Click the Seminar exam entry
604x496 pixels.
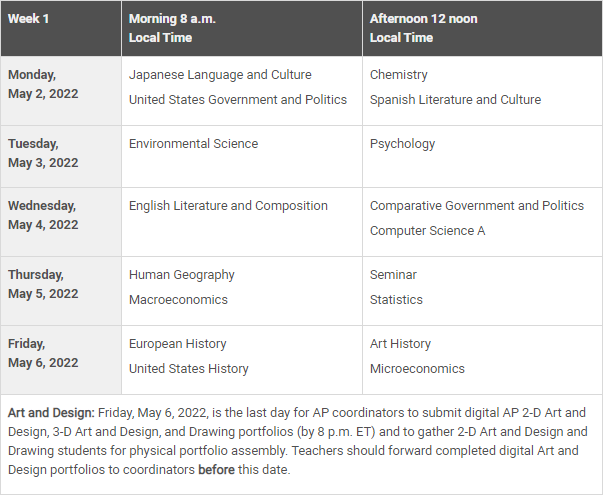coord(393,275)
